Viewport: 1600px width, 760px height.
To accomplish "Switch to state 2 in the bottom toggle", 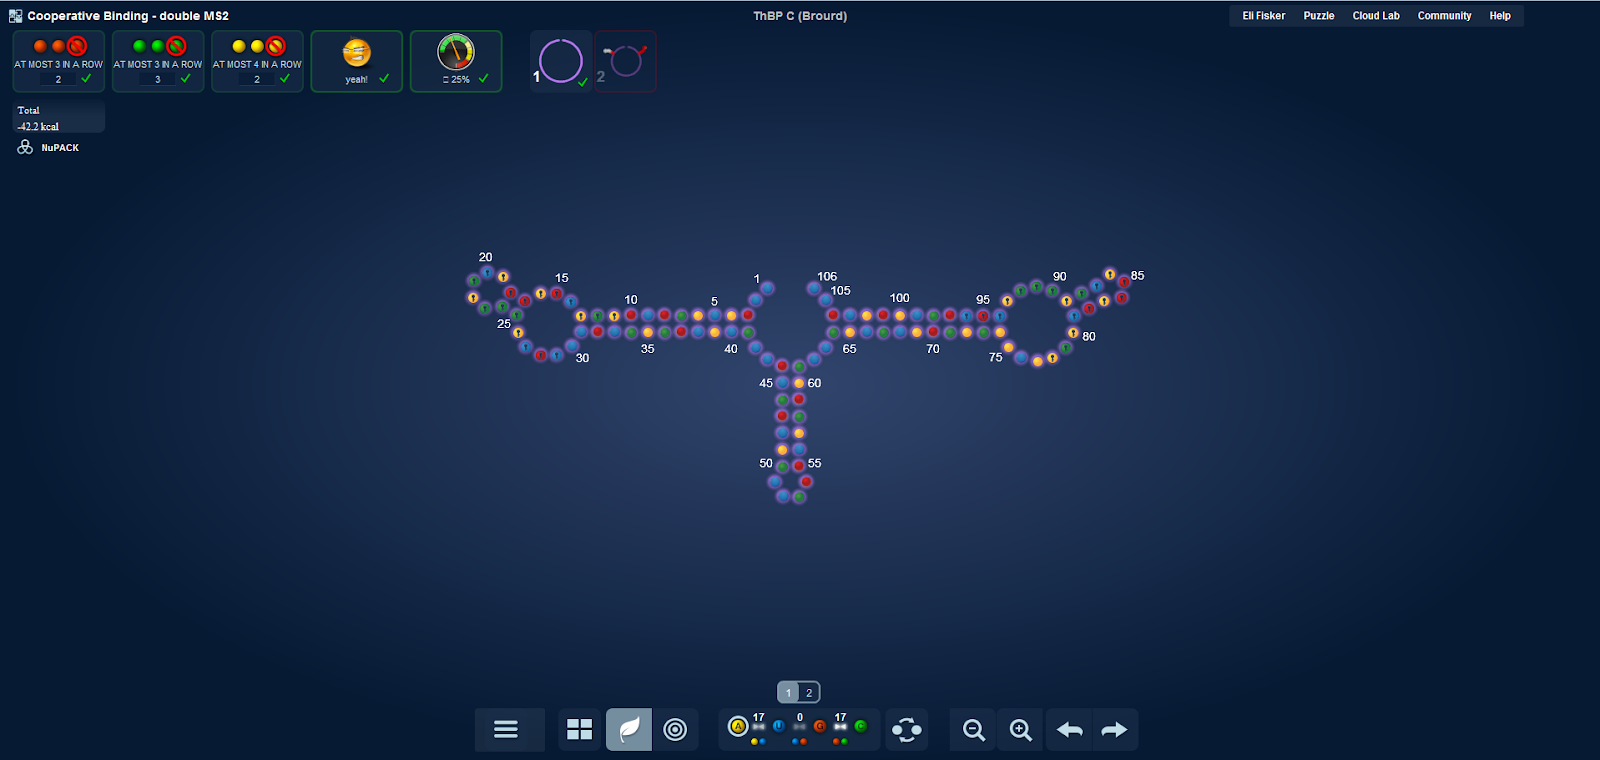I will (809, 692).
